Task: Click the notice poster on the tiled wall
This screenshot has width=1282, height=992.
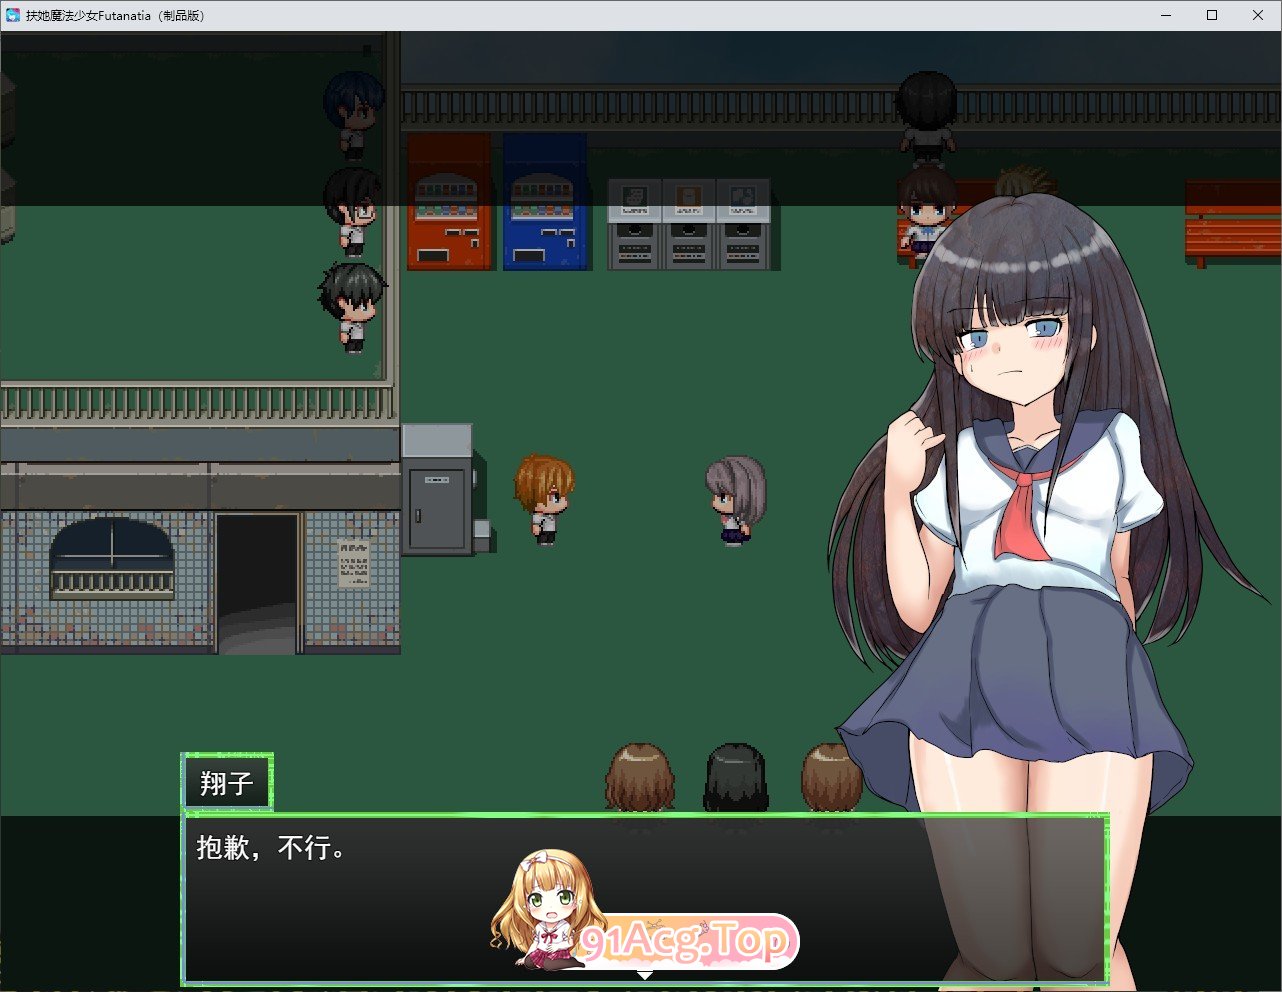Action: [x=353, y=564]
